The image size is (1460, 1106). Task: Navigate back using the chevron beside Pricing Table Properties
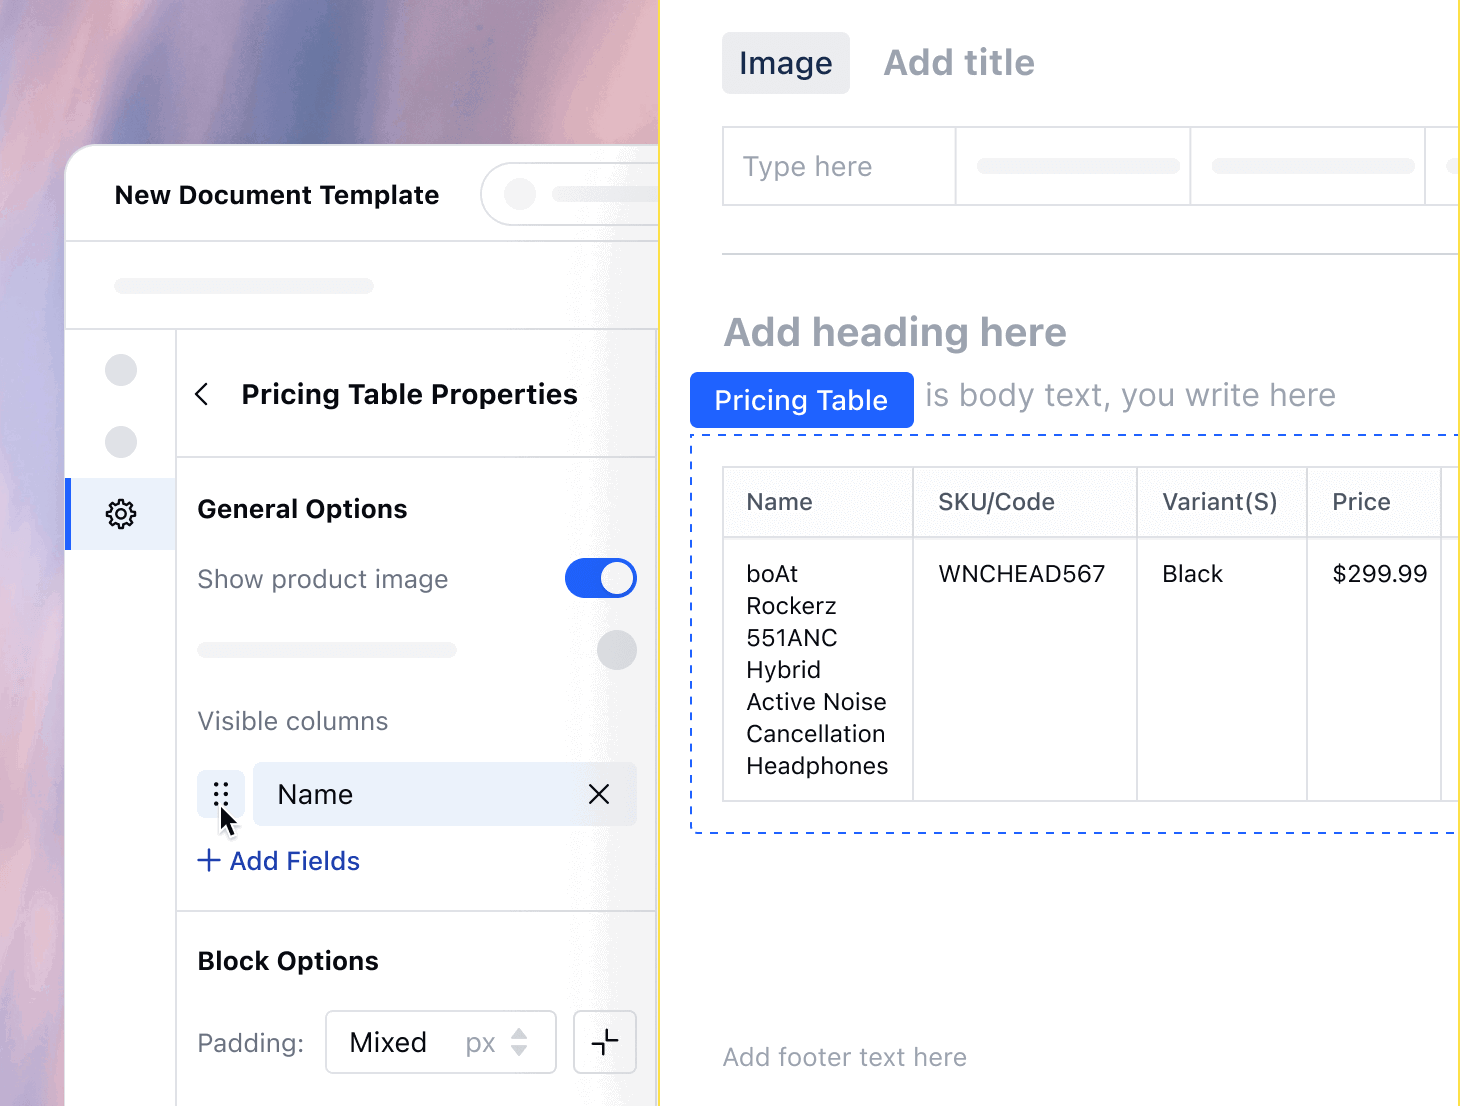(202, 394)
